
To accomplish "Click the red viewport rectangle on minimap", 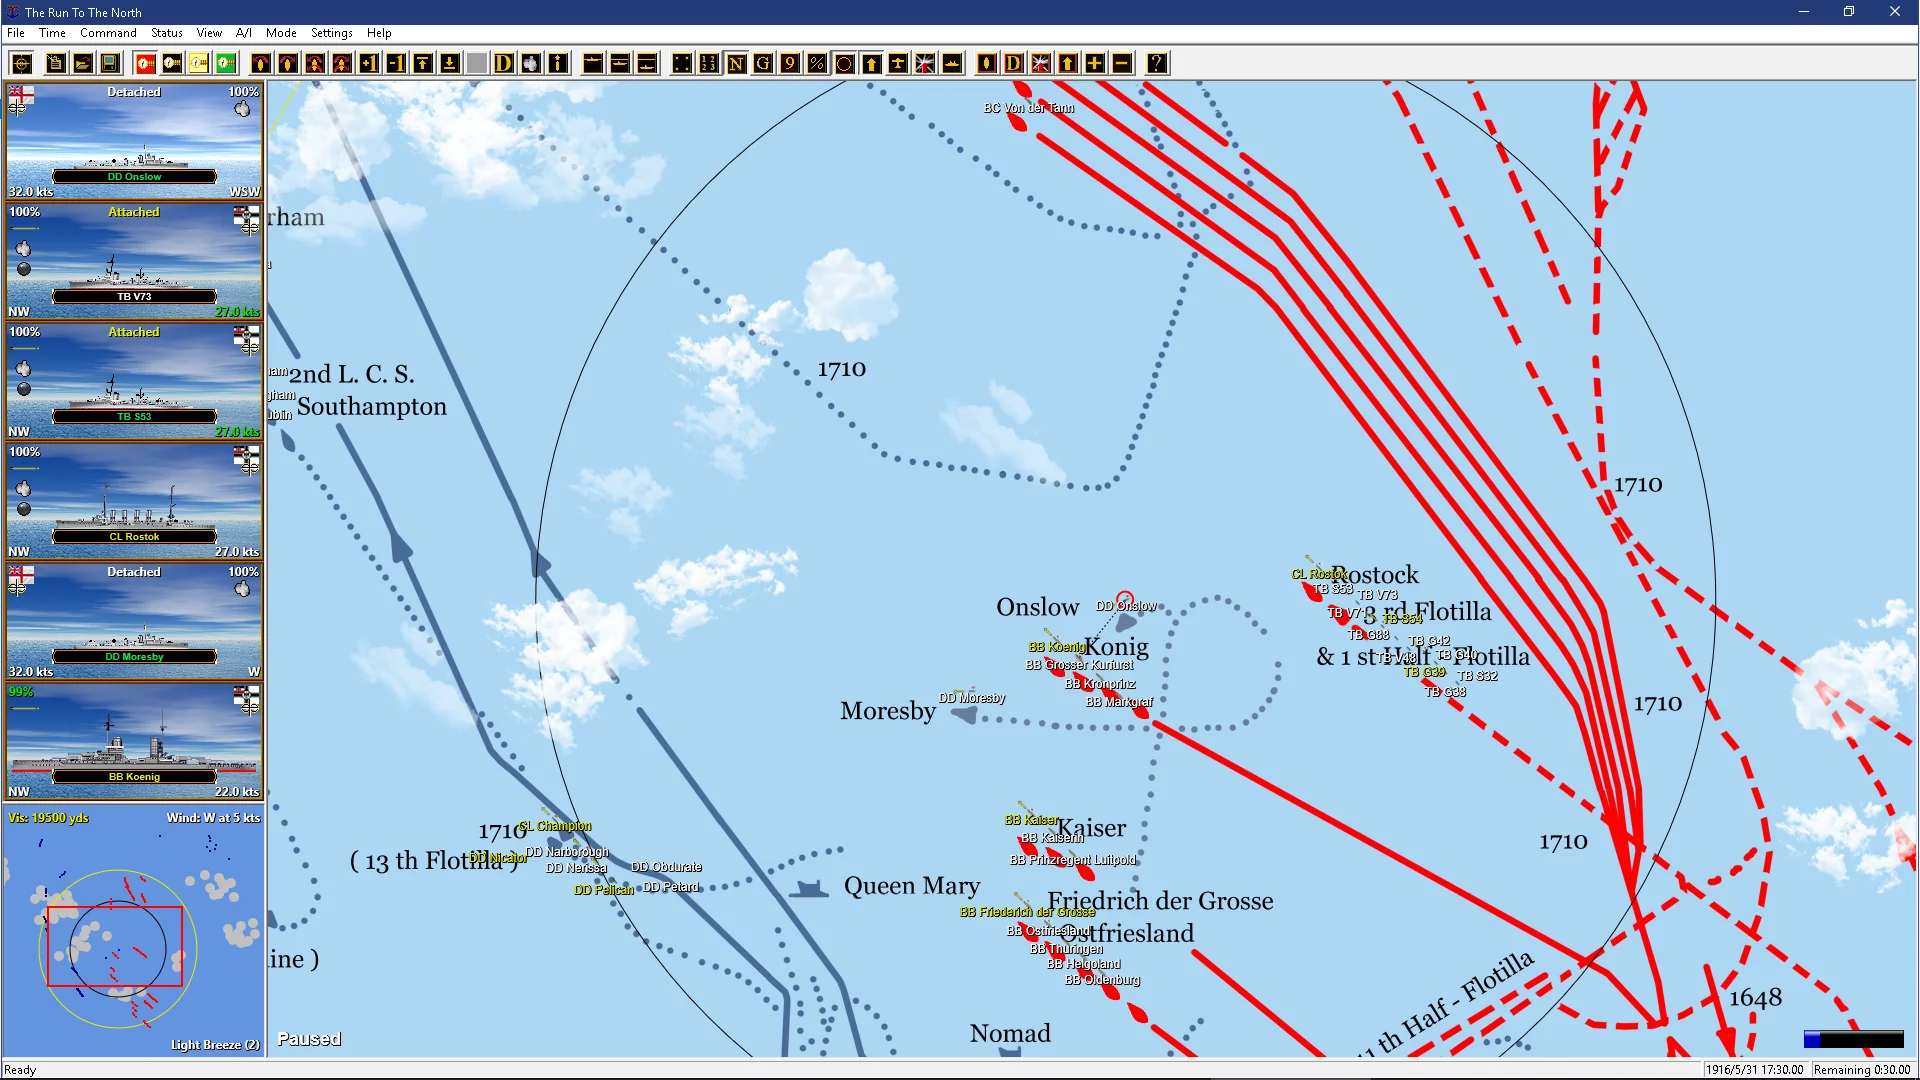I will click(x=115, y=946).
